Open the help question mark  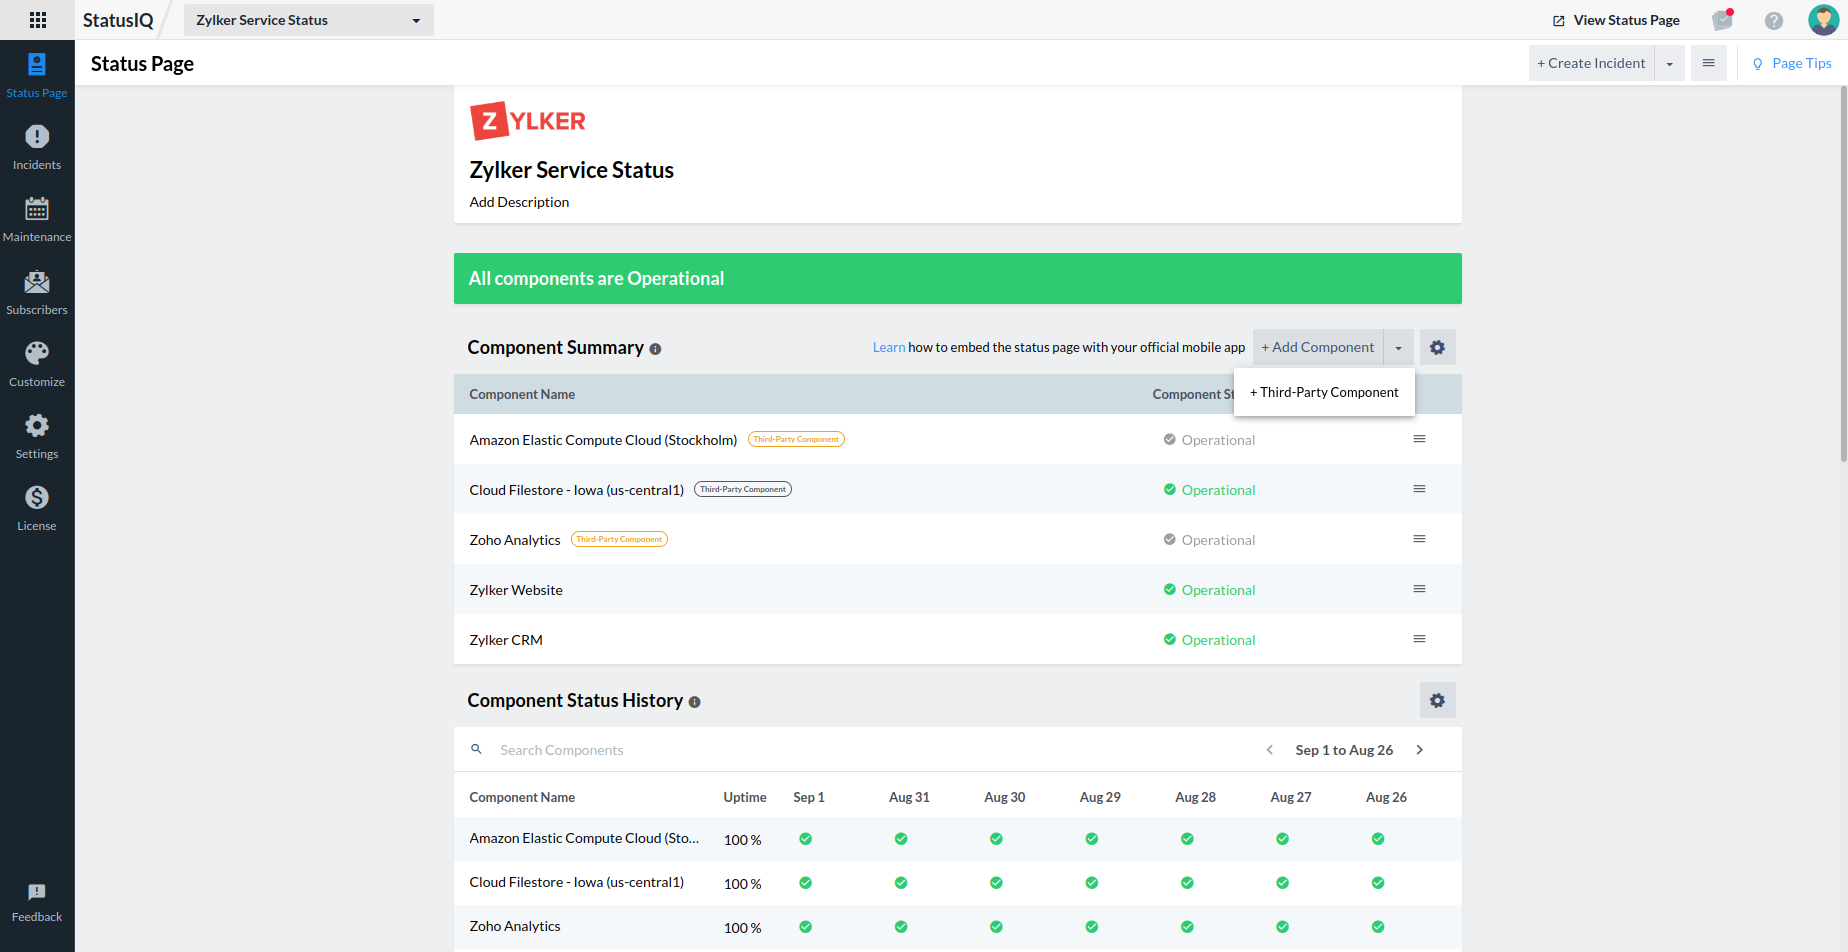tap(1773, 20)
